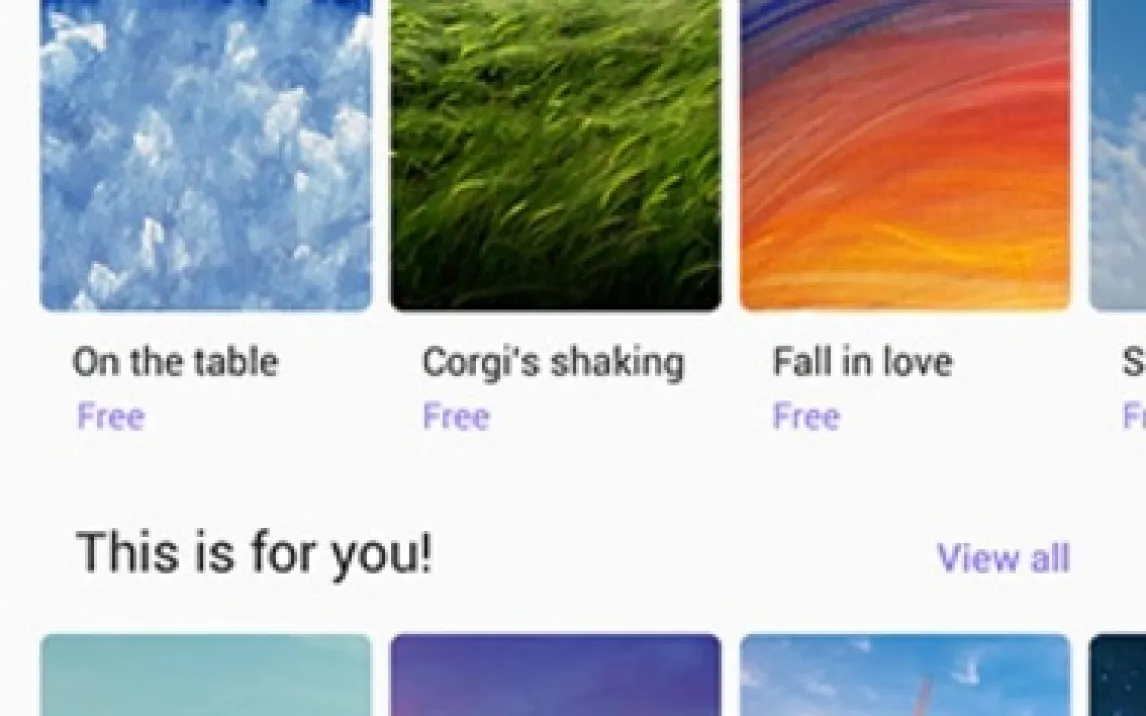Select the partially visible sky thumbnail in the top row

point(1117,155)
